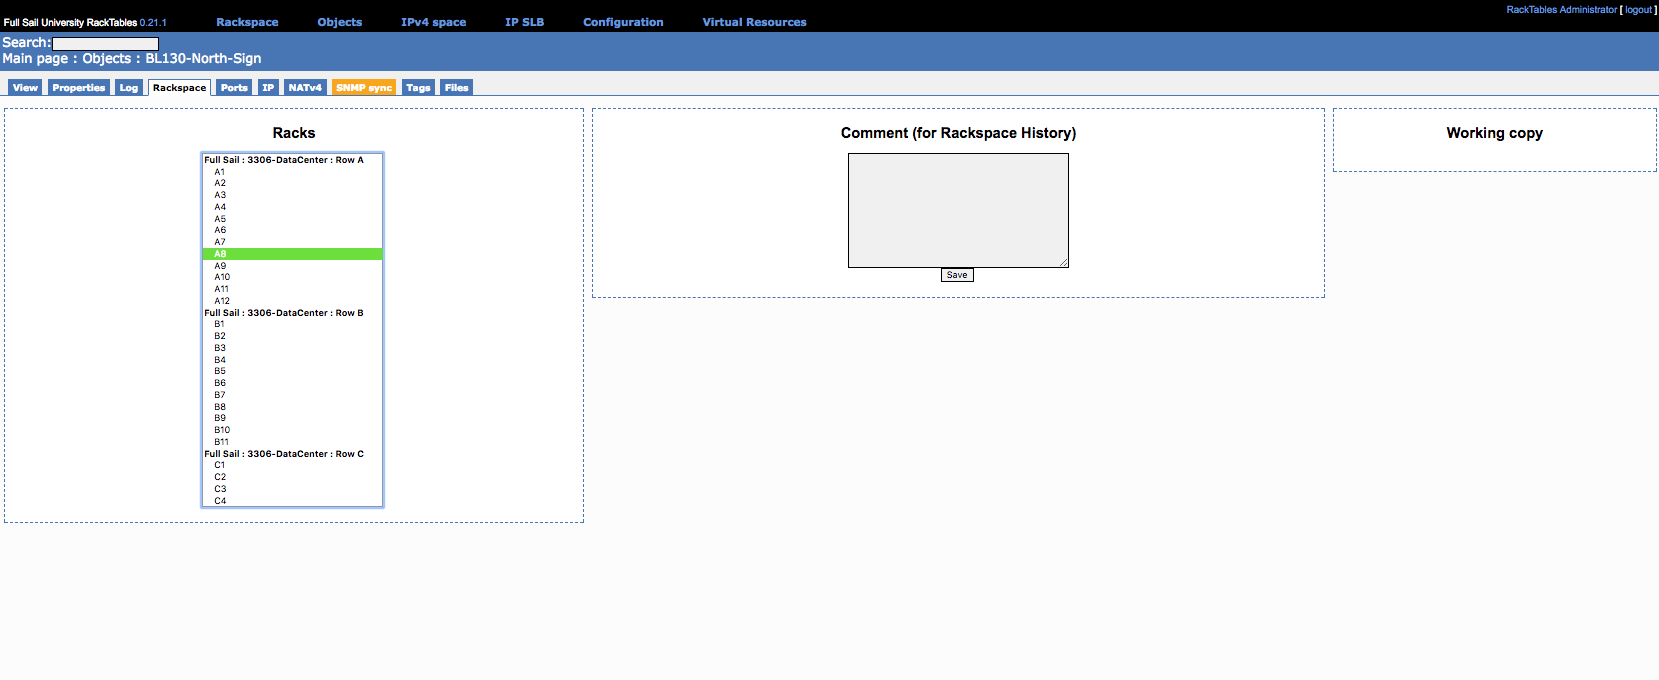The width and height of the screenshot is (1659, 680).
Task: Open the SNMP sync tab
Action: [x=364, y=88]
